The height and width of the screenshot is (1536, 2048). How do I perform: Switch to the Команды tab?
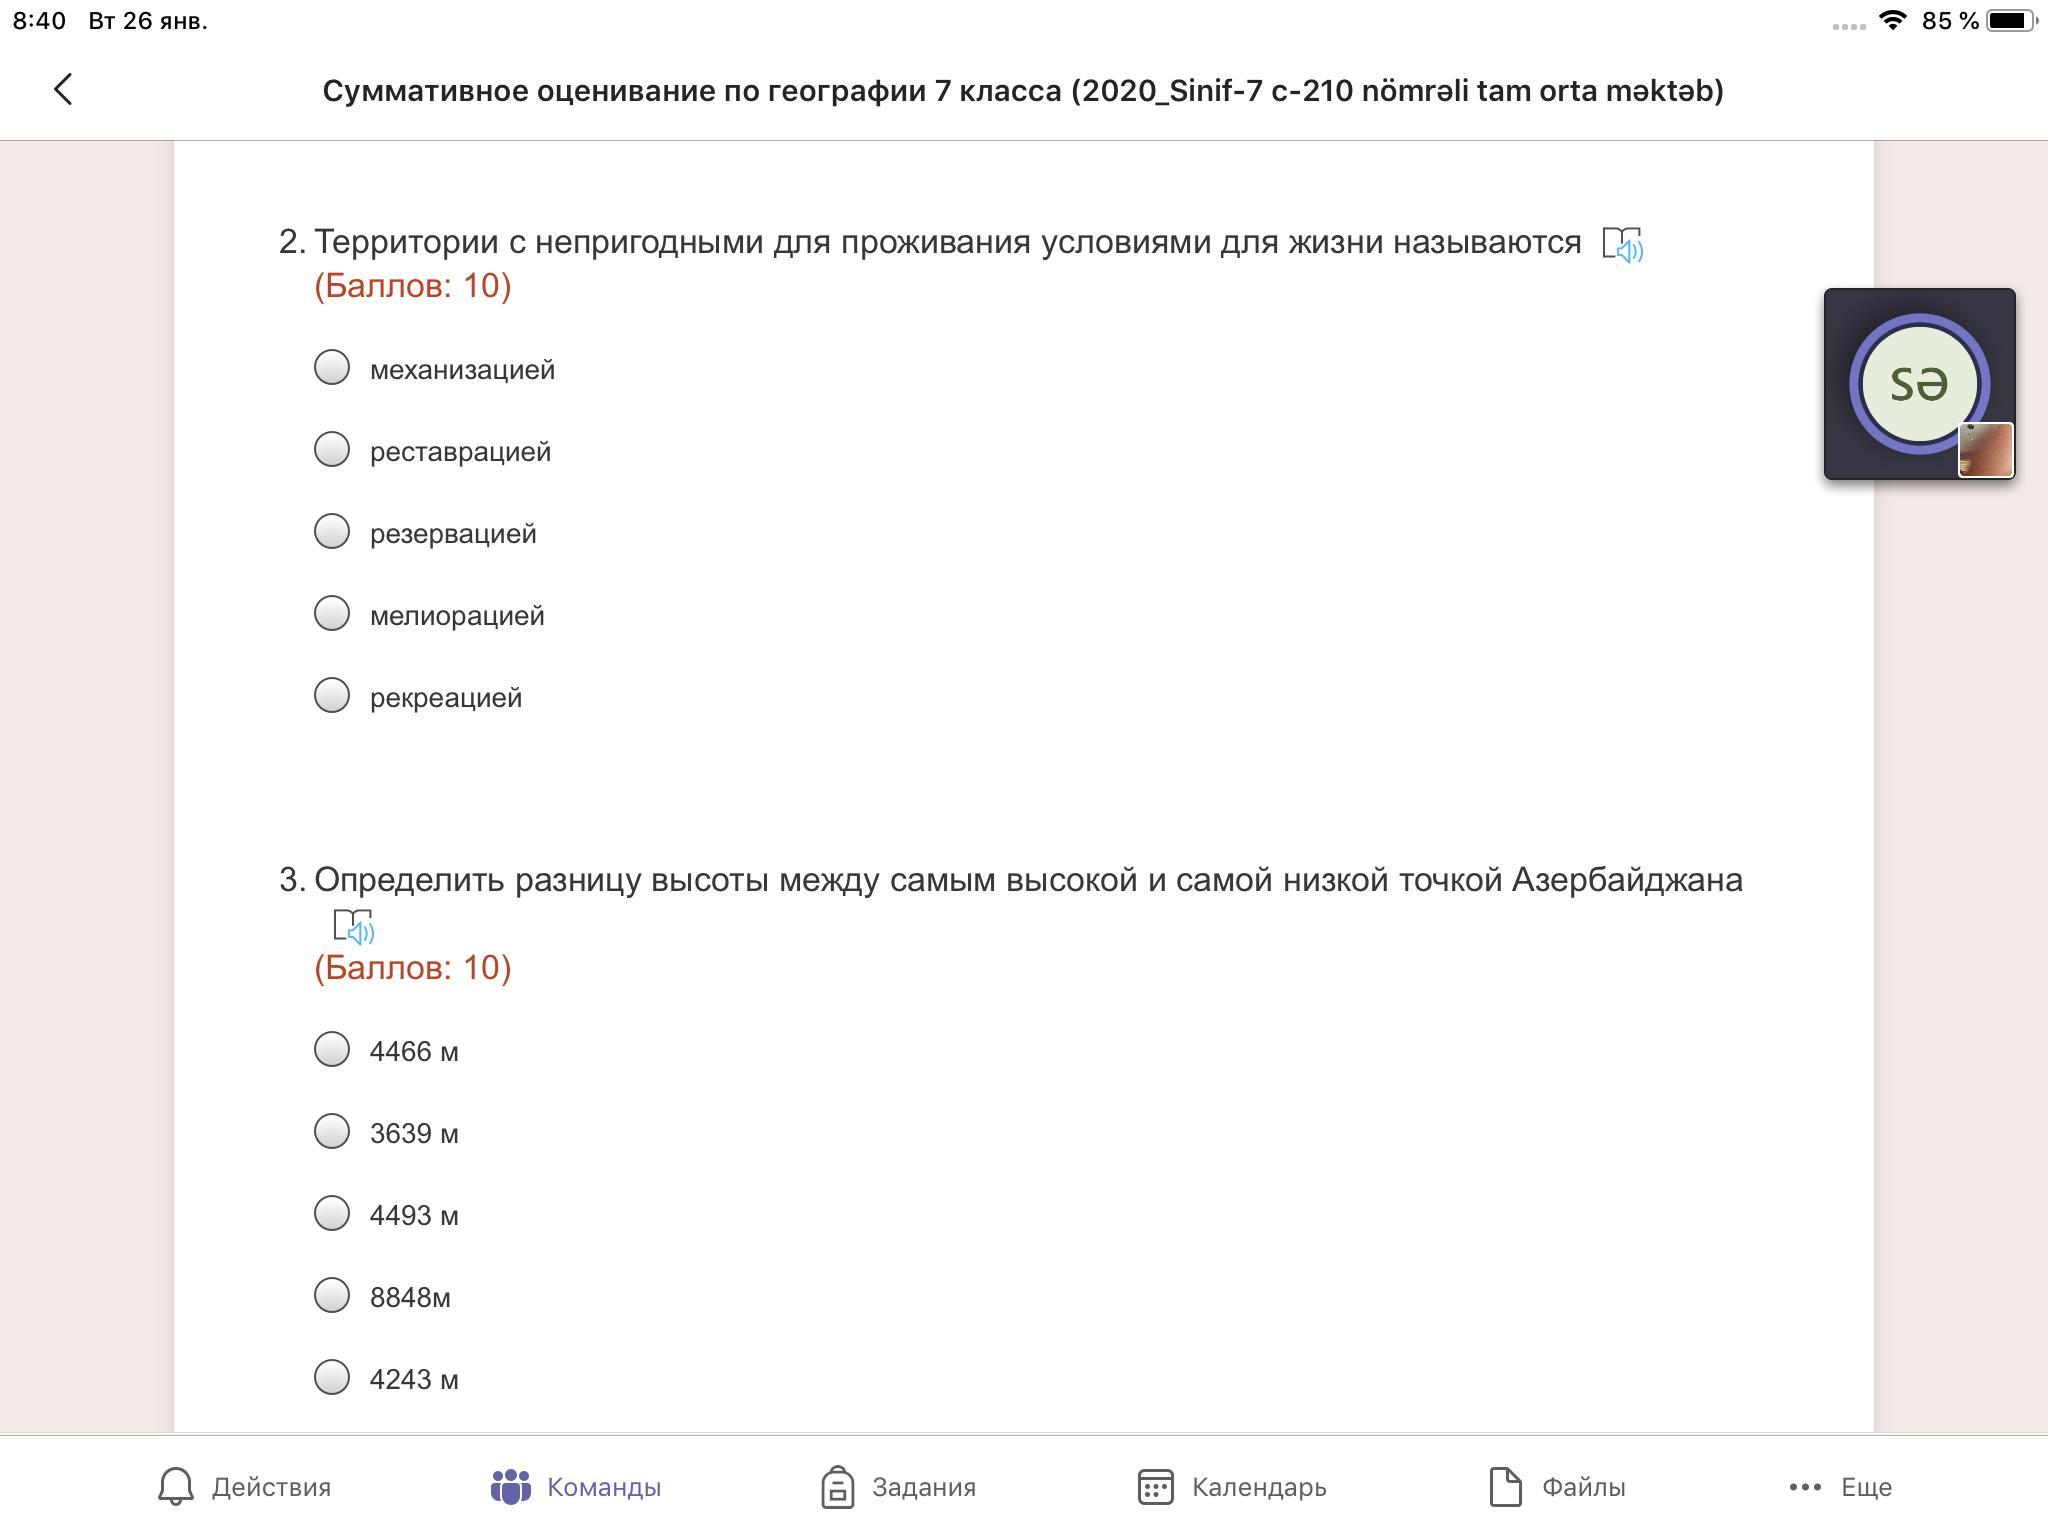tap(575, 1487)
